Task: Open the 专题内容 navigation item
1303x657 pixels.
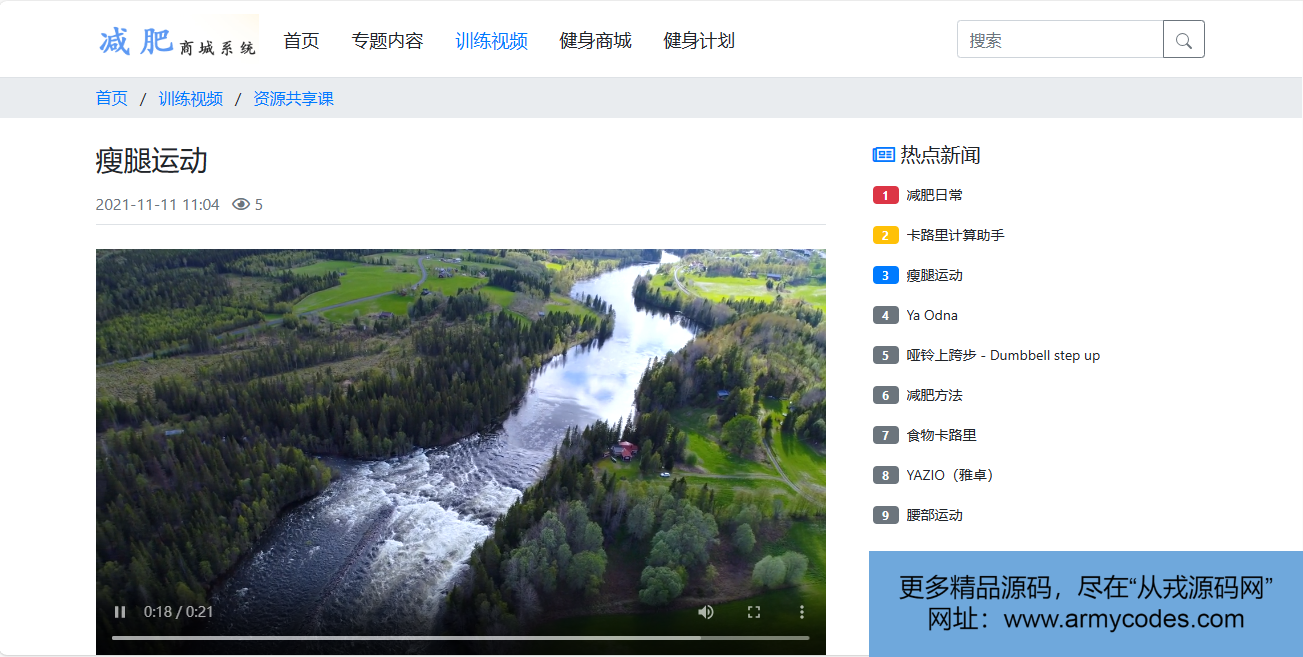Action: click(x=387, y=41)
